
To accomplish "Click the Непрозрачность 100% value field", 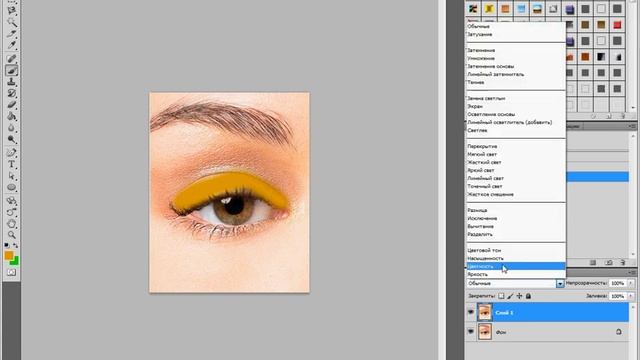I will click(x=618, y=283).
